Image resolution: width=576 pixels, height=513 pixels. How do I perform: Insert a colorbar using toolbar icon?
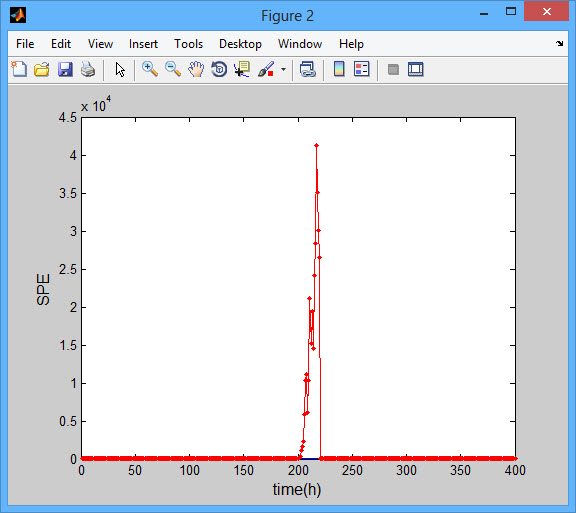tap(339, 69)
